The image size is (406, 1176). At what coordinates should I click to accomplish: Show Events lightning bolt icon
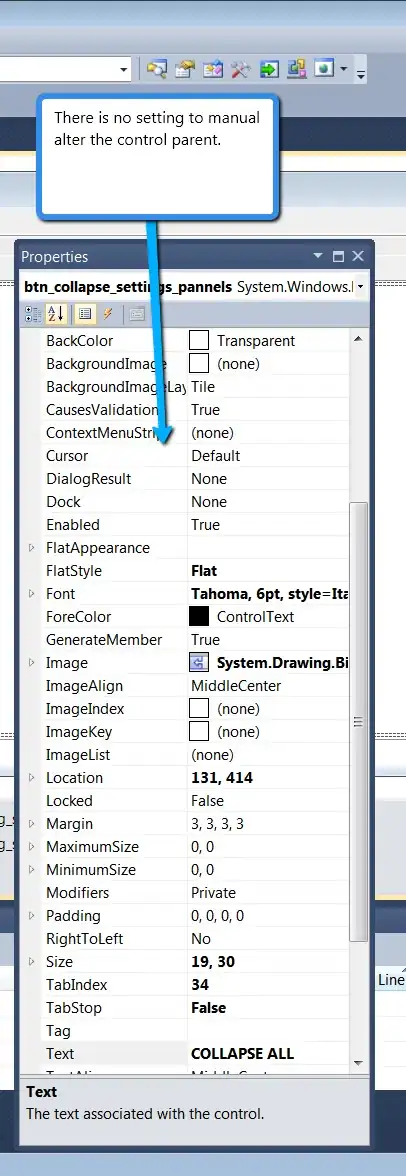108,314
